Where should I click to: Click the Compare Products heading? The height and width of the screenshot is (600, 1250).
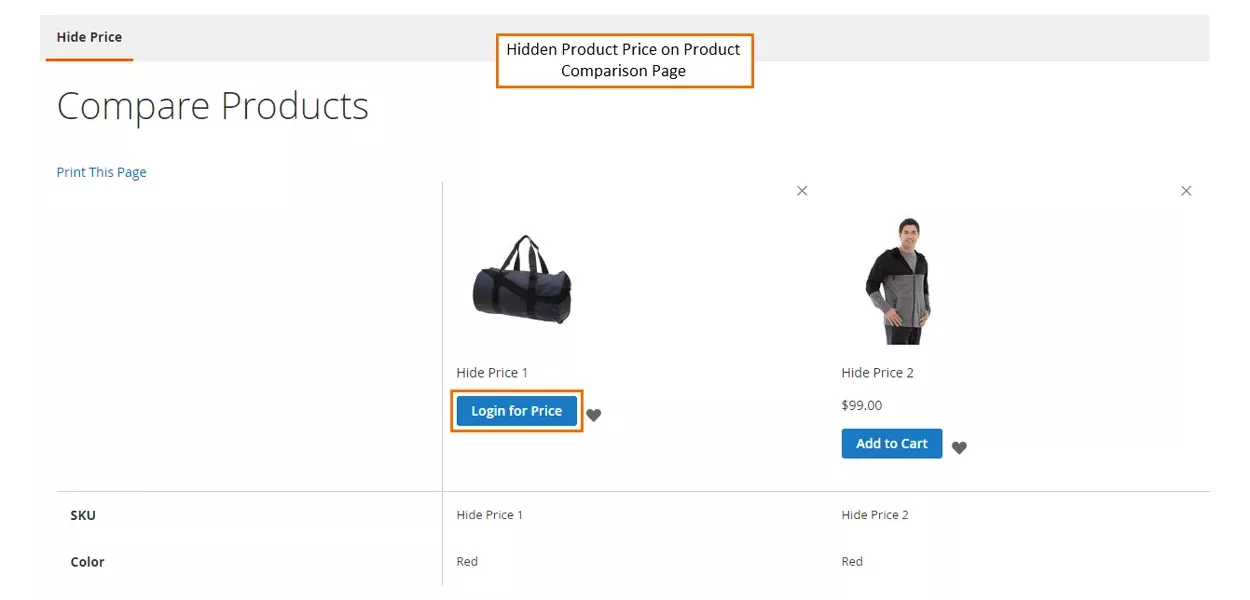212,106
